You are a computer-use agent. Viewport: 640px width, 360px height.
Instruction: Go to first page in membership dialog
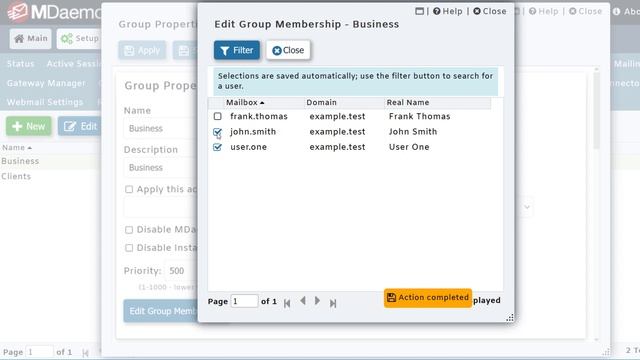[x=287, y=303]
